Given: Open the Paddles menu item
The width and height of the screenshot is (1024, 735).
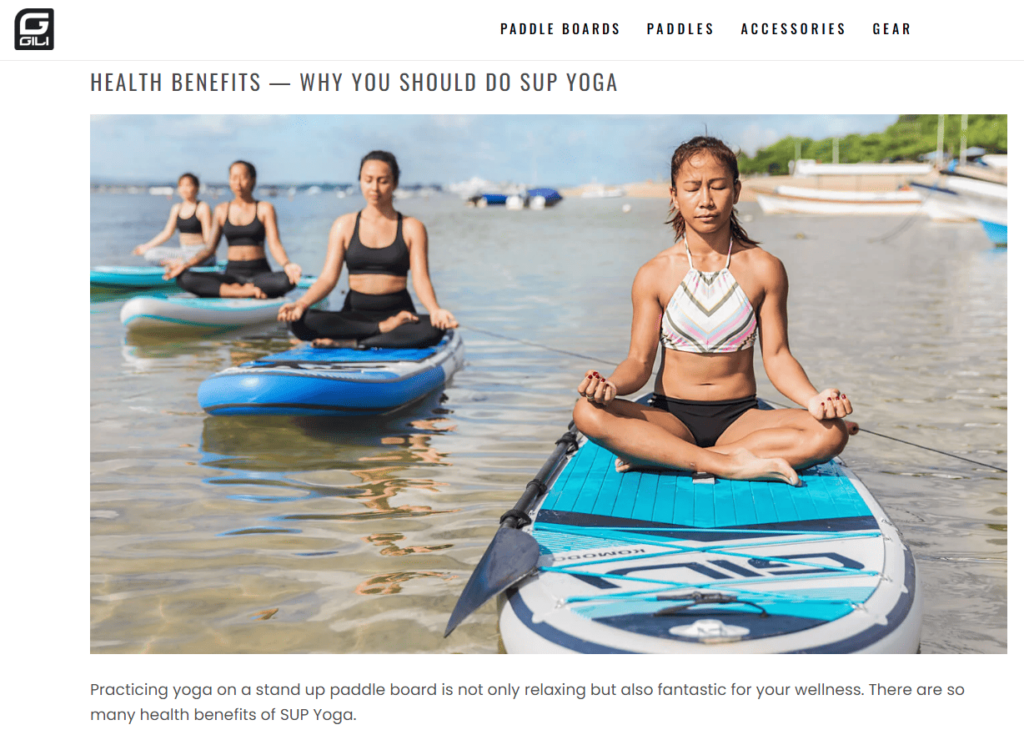Looking at the screenshot, I should [680, 29].
